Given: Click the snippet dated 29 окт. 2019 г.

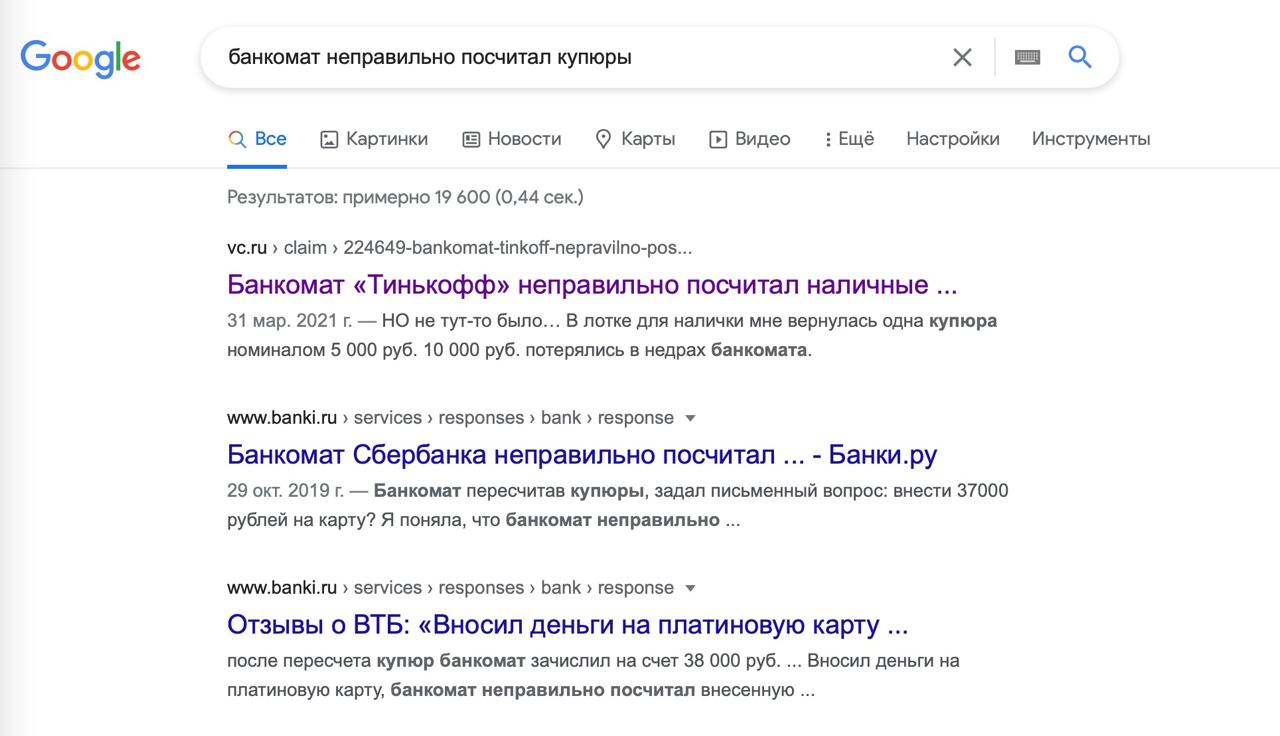Looking at the screenshot, I should (x=618, y=506).
